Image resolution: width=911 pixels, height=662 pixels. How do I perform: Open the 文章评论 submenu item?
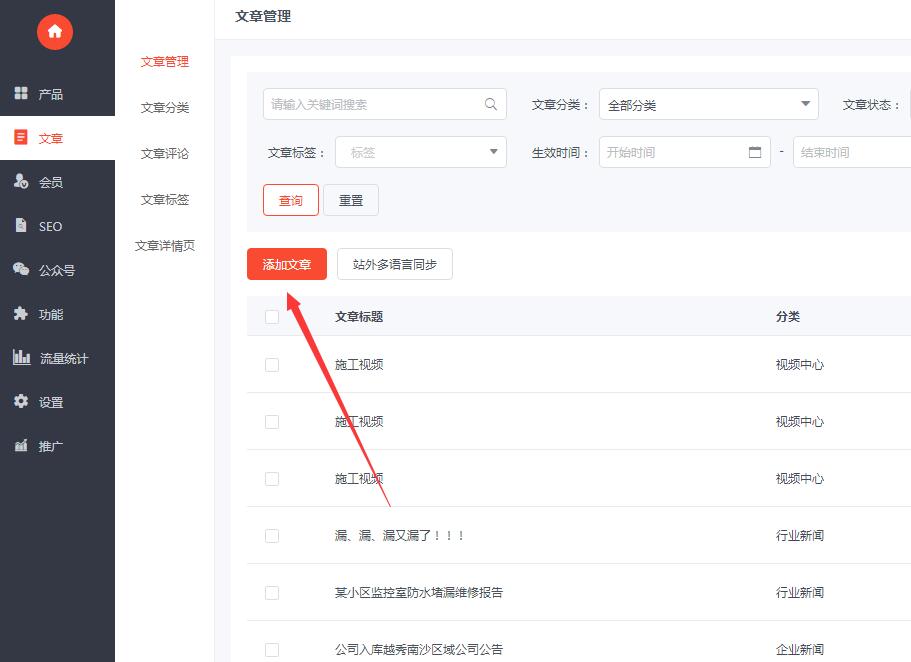click(x=165, y=154)
